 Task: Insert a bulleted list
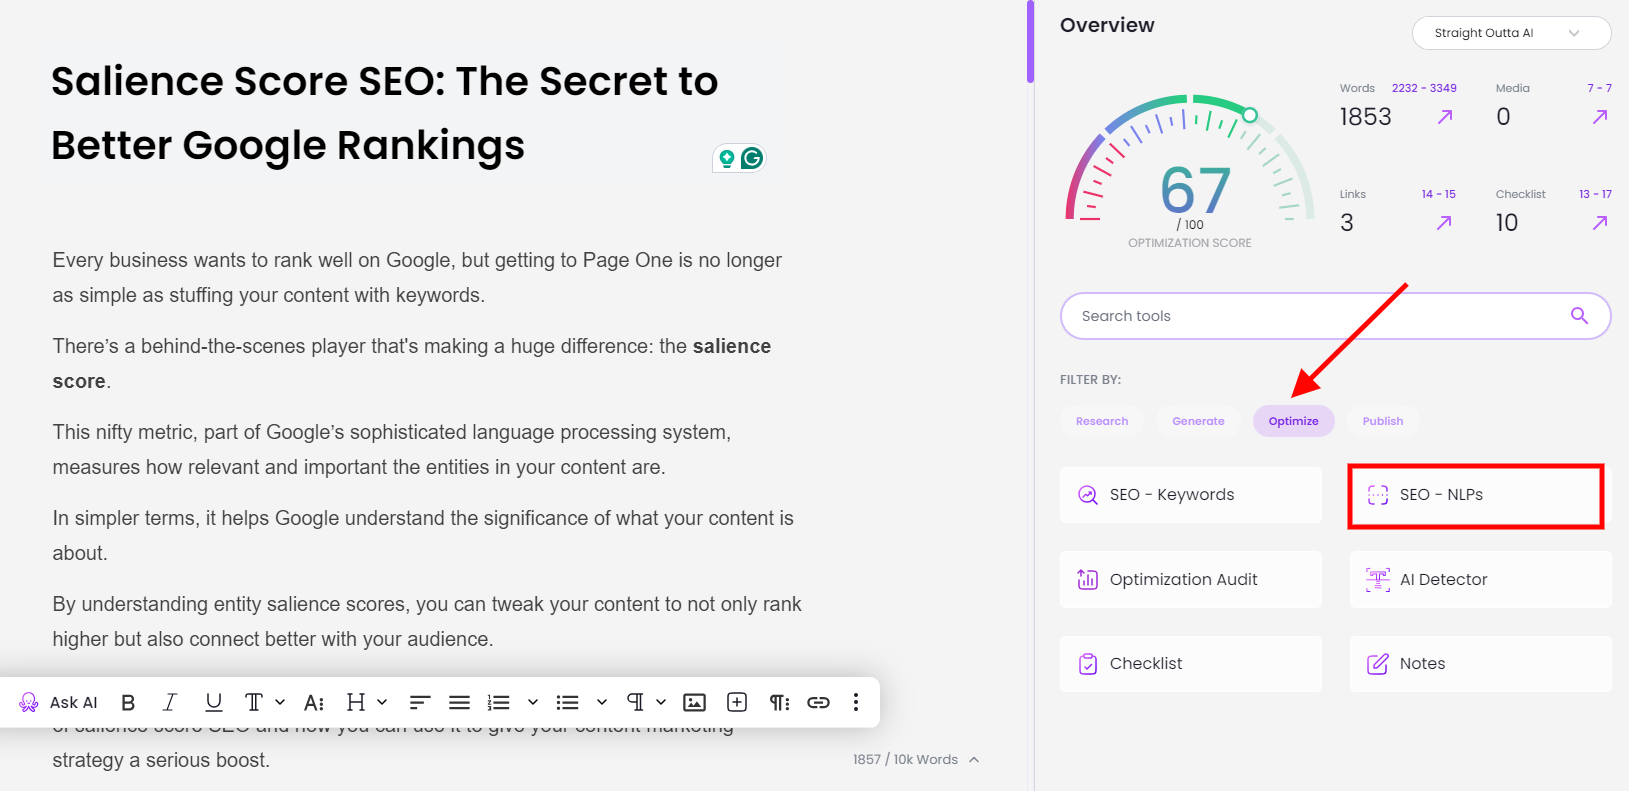pyautogui.click(x=568, y=702)
